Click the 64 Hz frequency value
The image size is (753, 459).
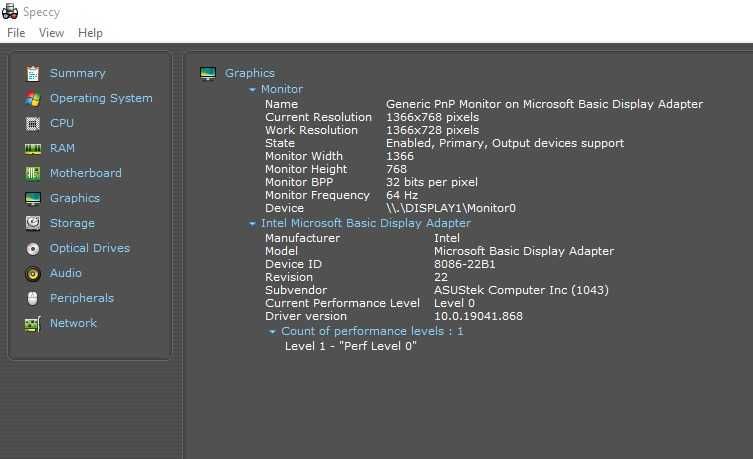pyautogui.click(x=402, y=195)
